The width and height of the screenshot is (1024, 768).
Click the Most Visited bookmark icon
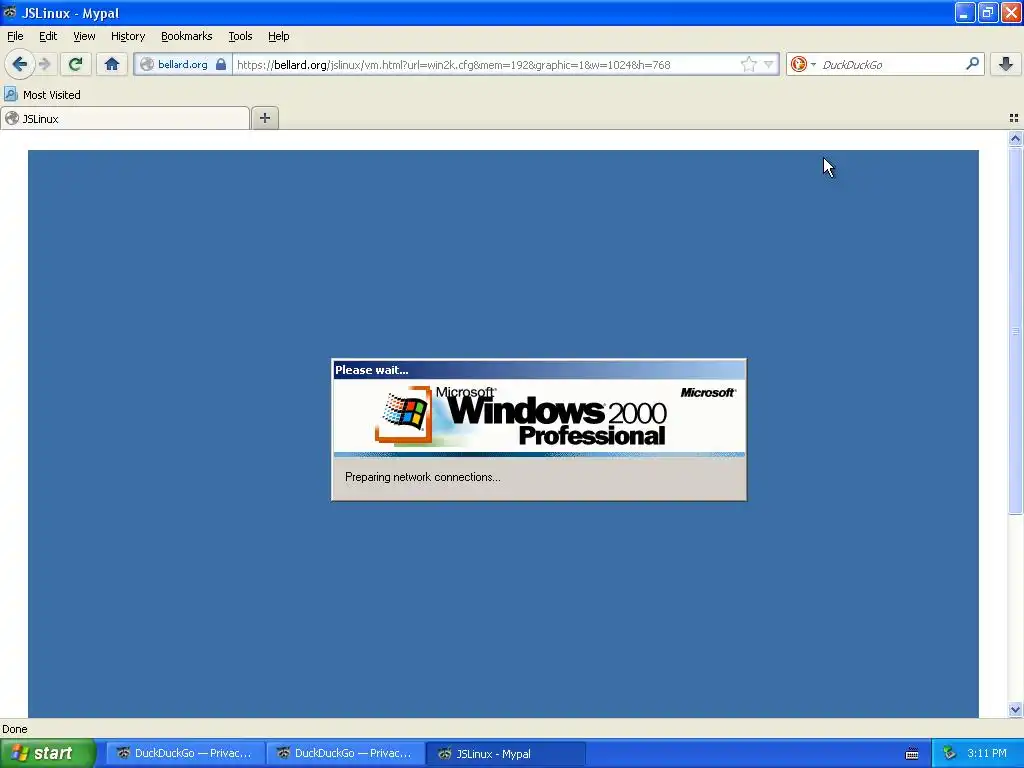10,94
